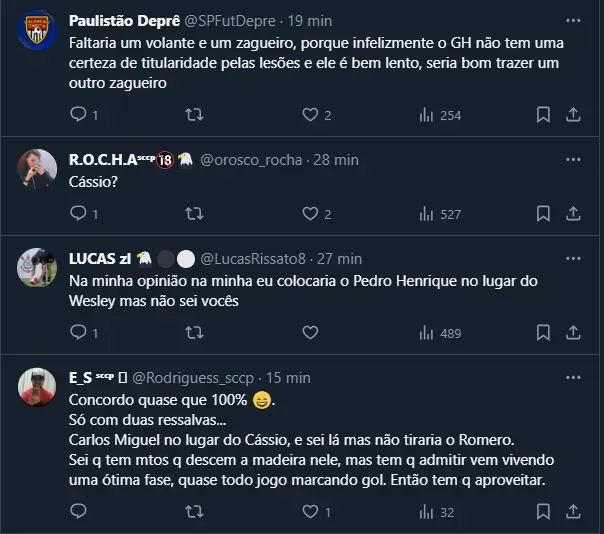Viewport: 604px width, 534px height.
Task: Open more options on Paulistão Deprê tweet
Action: (572, 21)
